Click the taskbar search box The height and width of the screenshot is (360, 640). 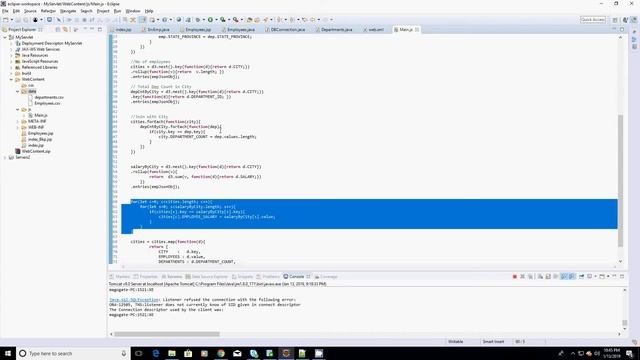(x=73, y=353)
